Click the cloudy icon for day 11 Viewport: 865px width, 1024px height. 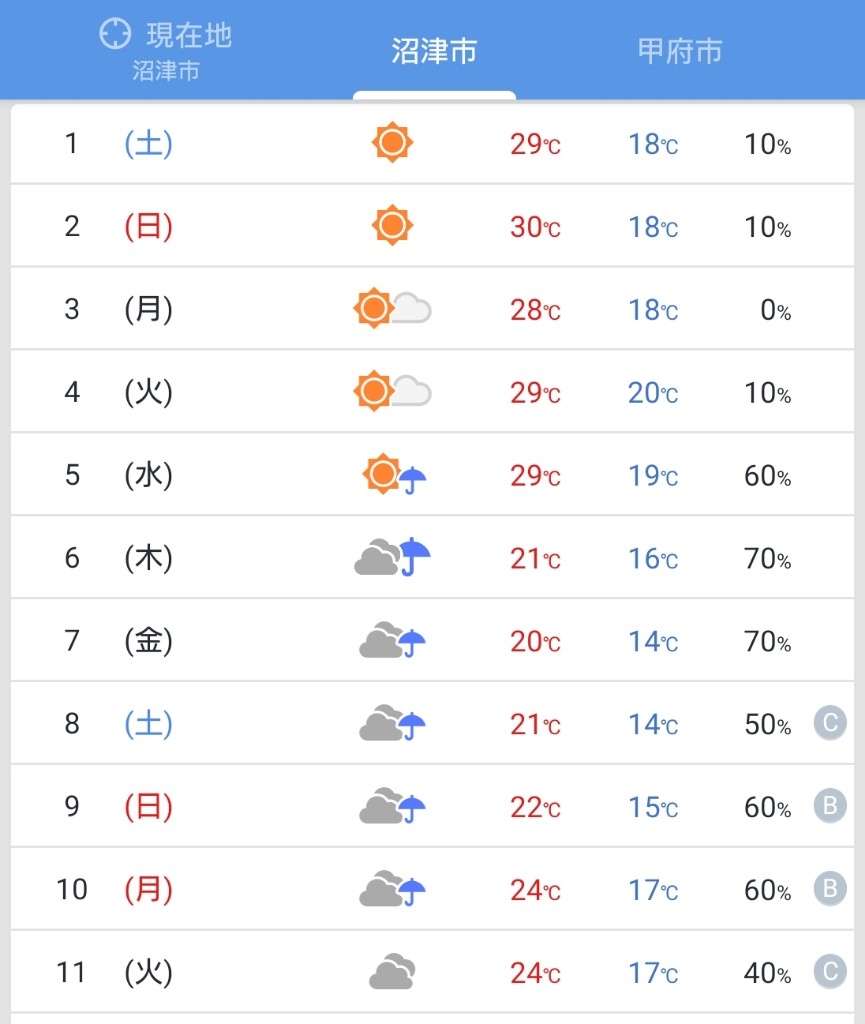[392, 972]
